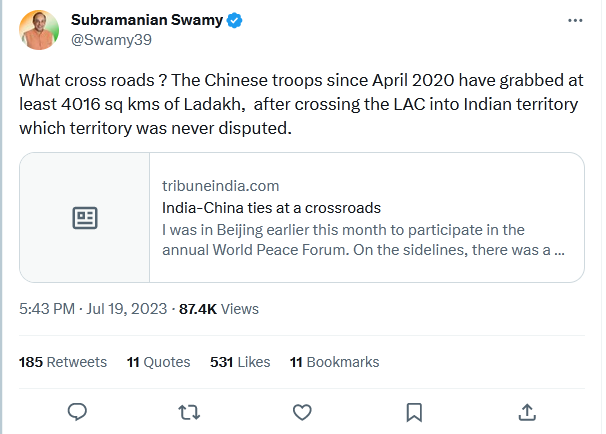The width and height of the screenshot is (606, 434).
Task: View the 531 Likes list
Action: [x=240, y=362]
